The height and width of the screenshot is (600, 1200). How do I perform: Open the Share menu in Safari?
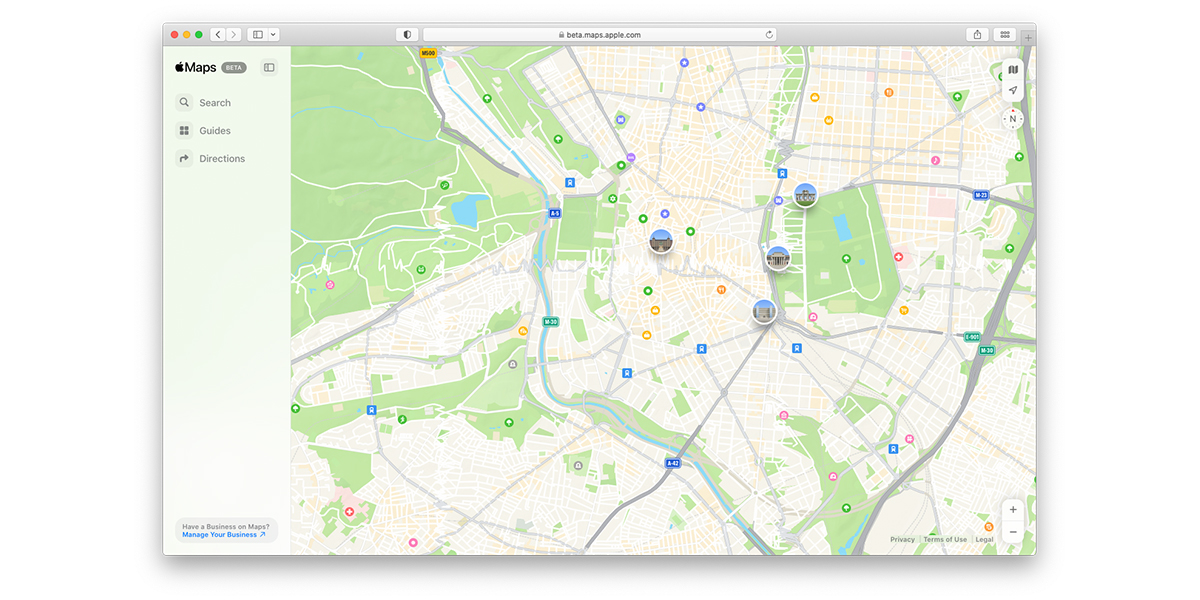click(x=976, y=33)
